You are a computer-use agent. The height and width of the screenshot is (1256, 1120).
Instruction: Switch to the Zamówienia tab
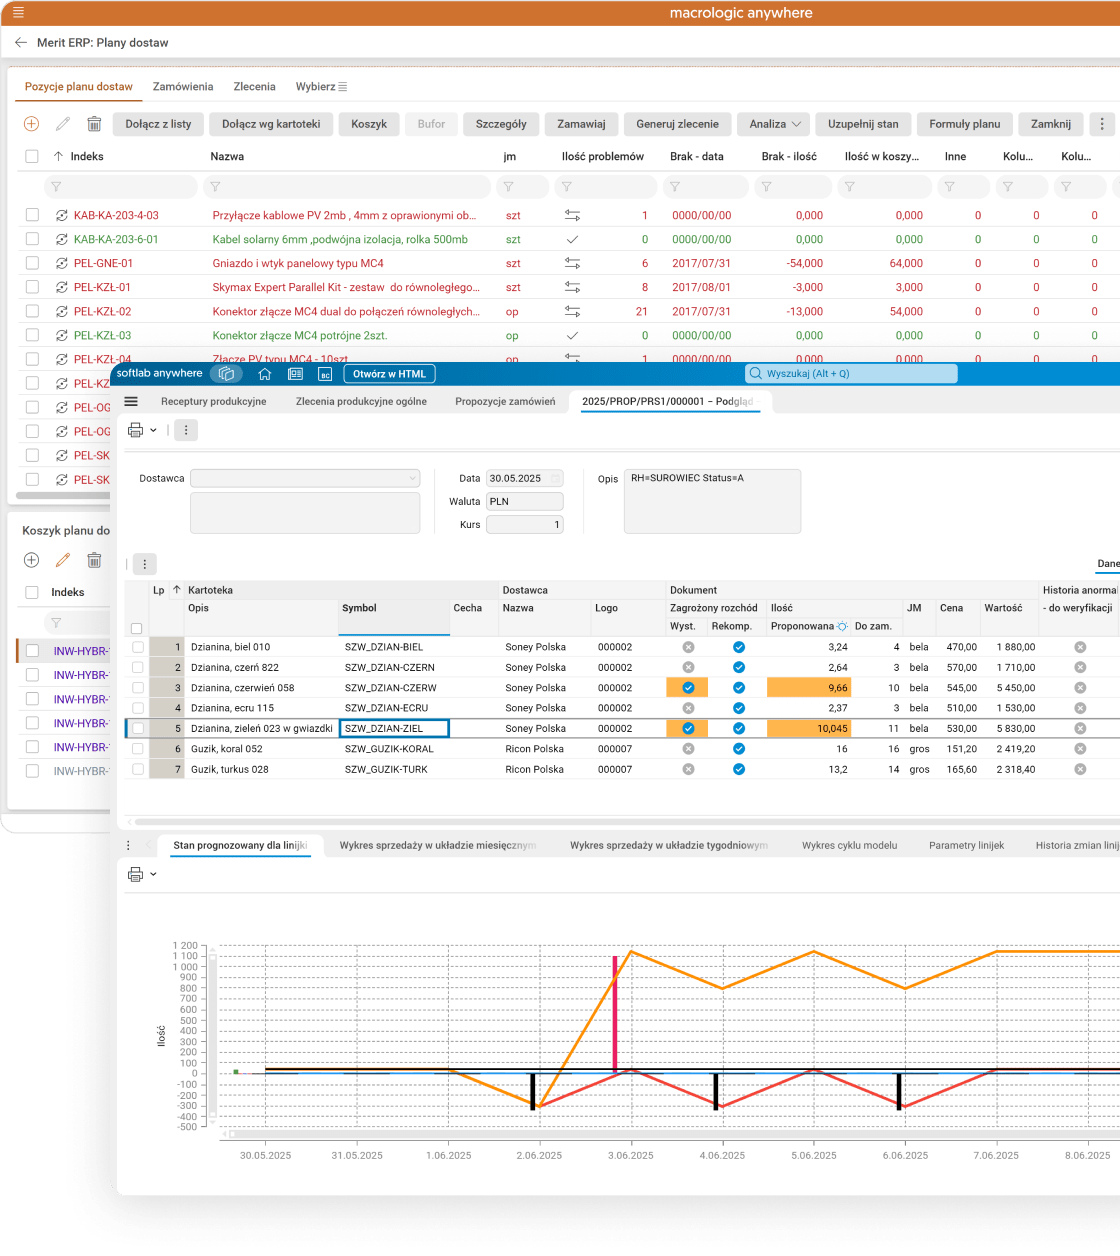click(x=183, y=87)
